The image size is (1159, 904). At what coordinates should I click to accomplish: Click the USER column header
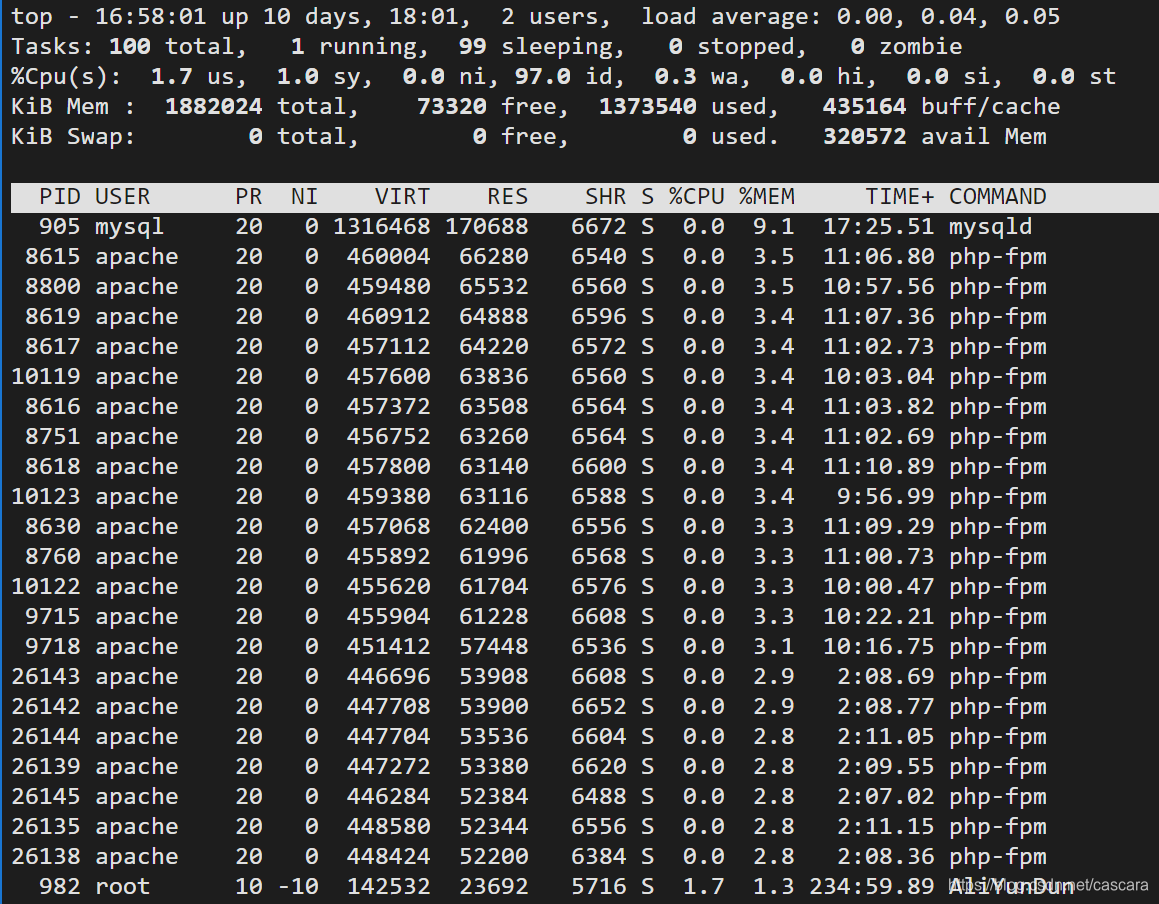(123, 197)
